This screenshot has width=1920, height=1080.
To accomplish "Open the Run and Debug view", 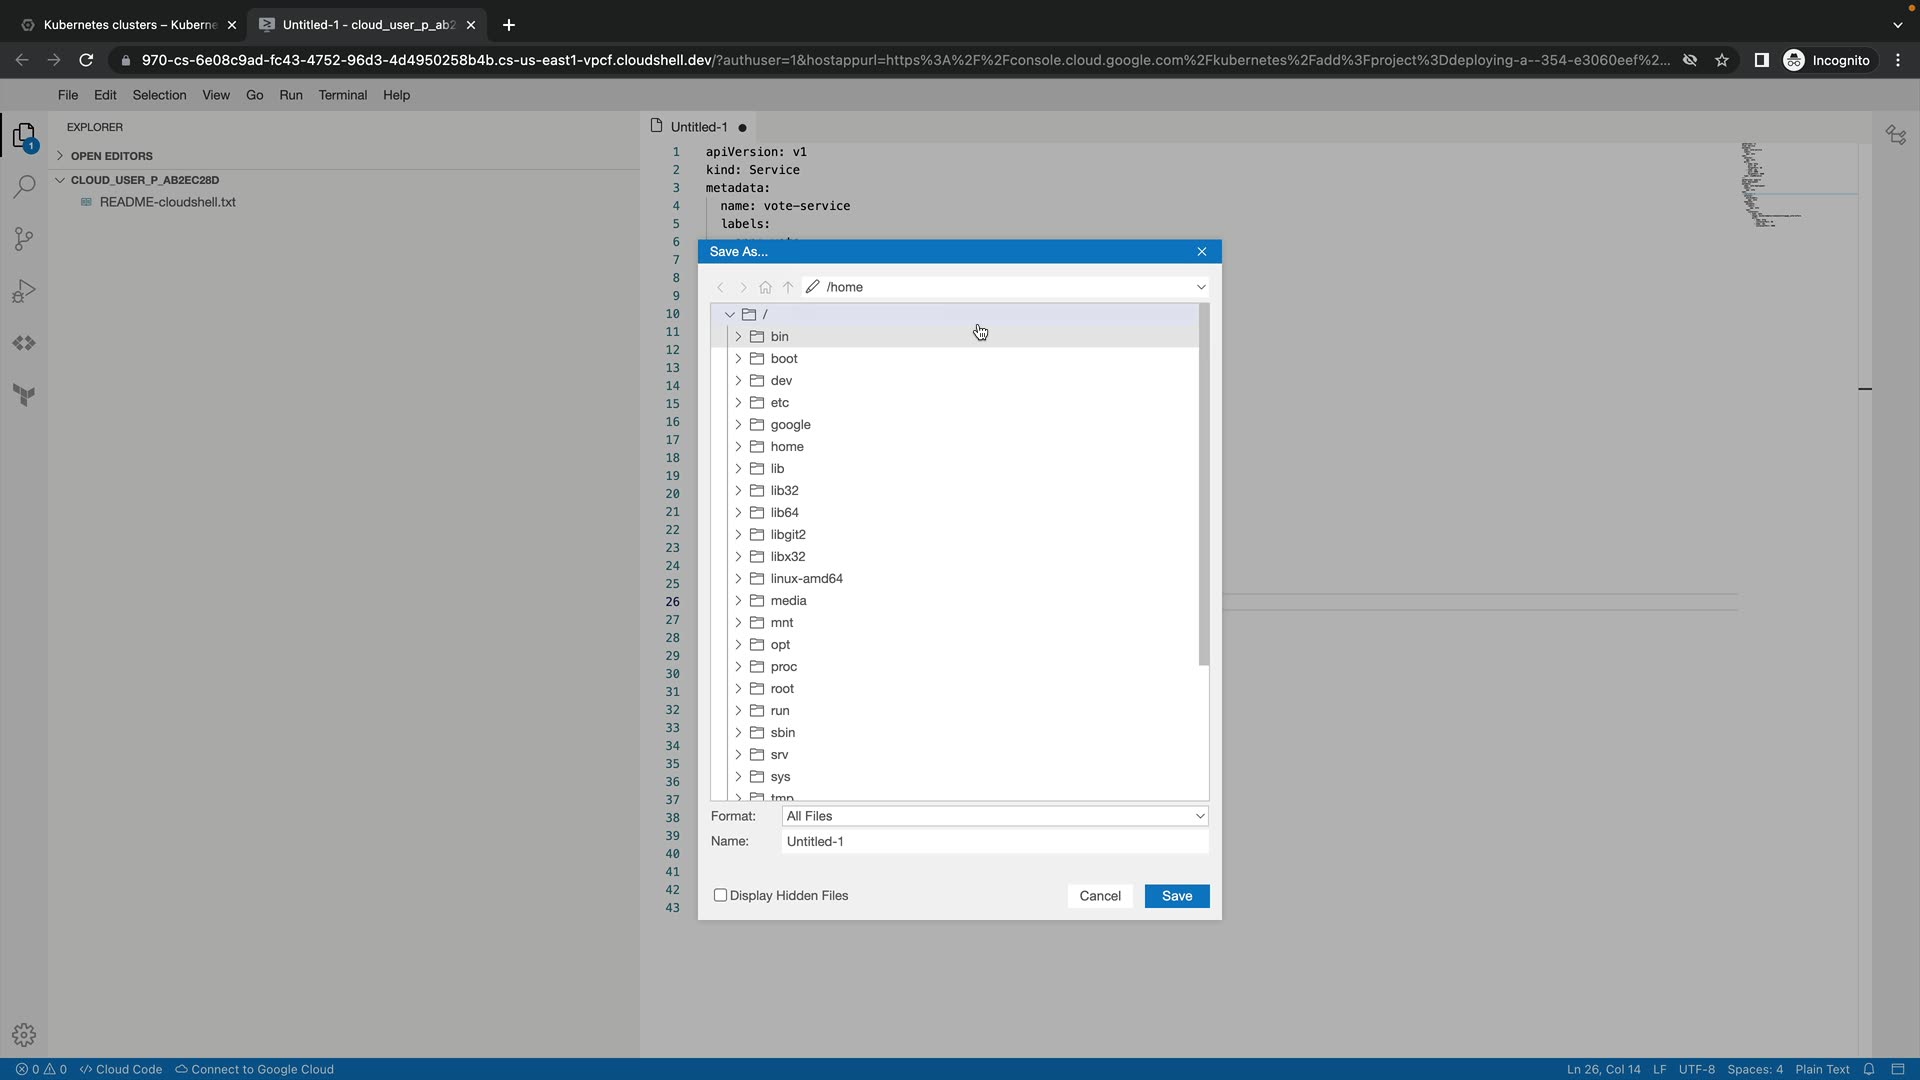I will [x=24, y=291].
